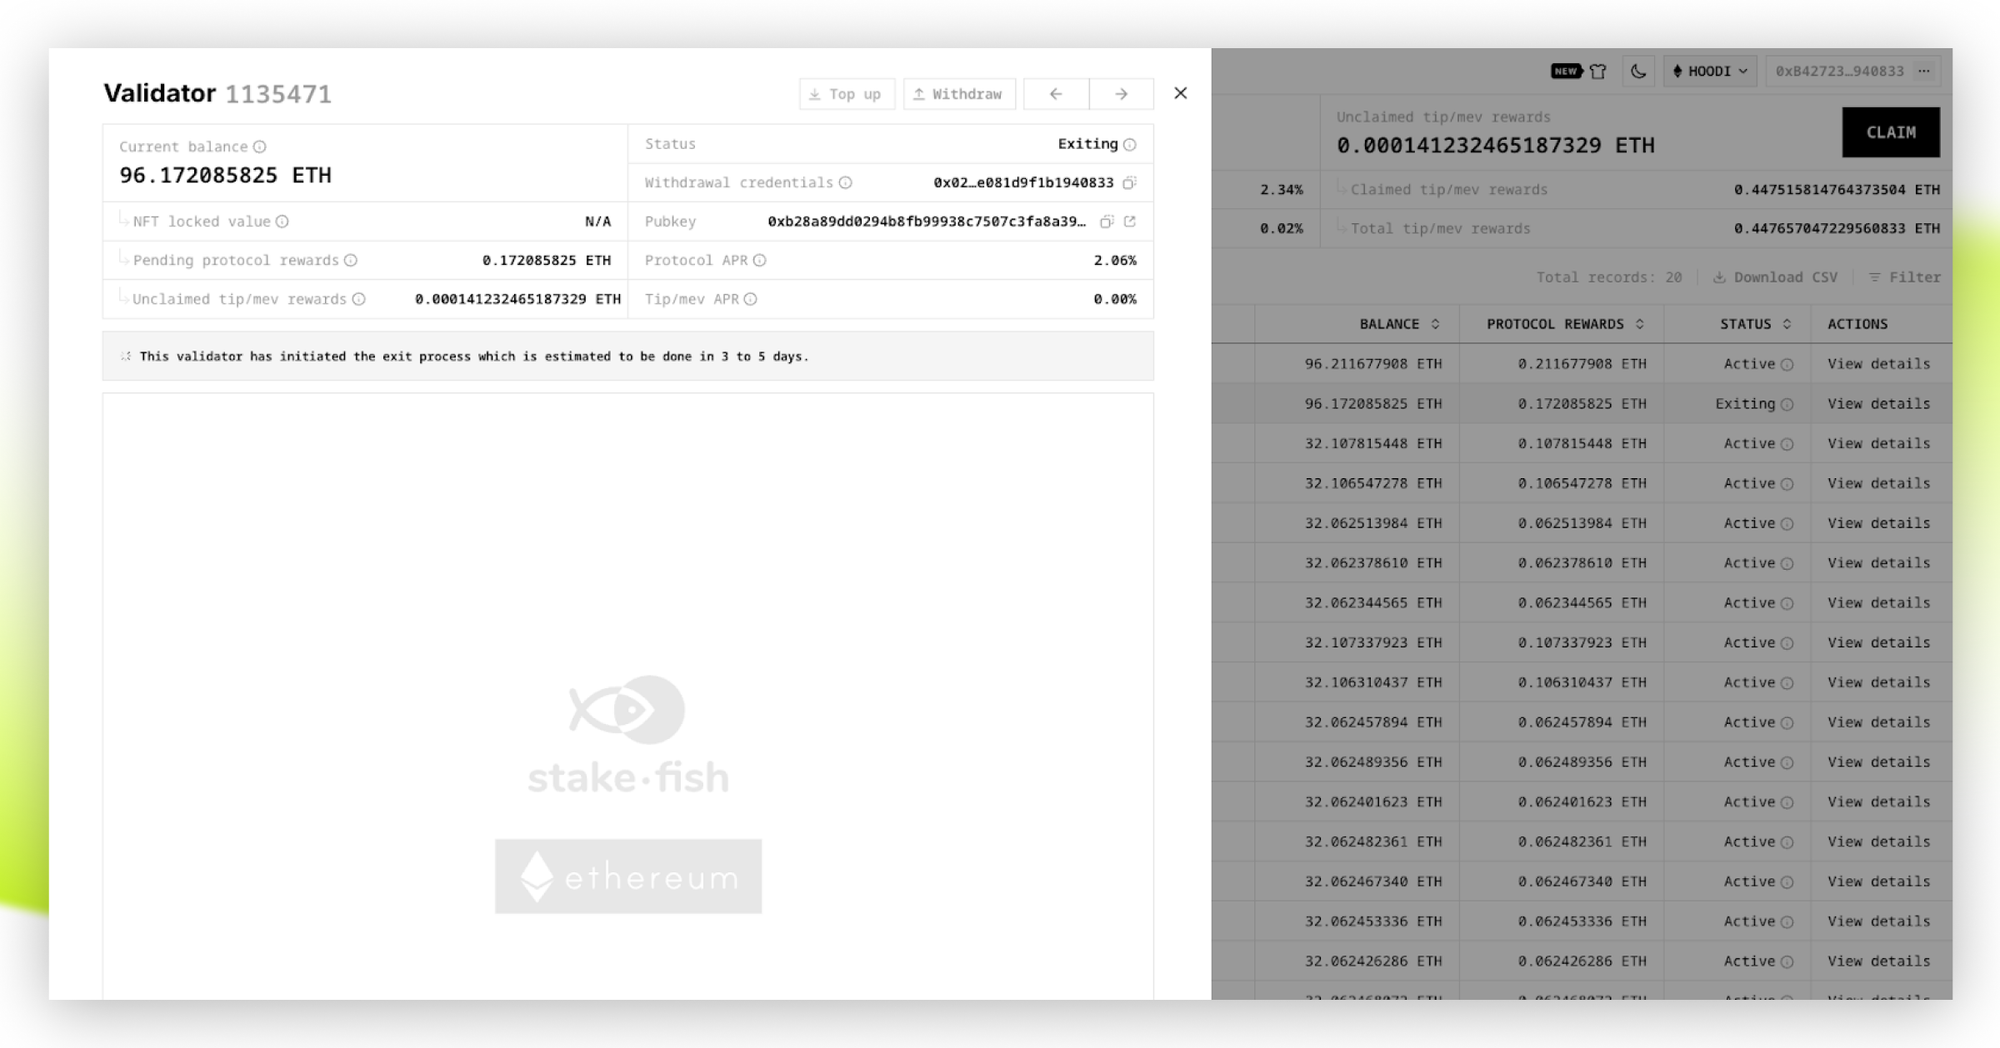The height and width of the screenshot is (1048, 2000).
Task: Click the Withdraw button
Action: (x=959, y=94)
